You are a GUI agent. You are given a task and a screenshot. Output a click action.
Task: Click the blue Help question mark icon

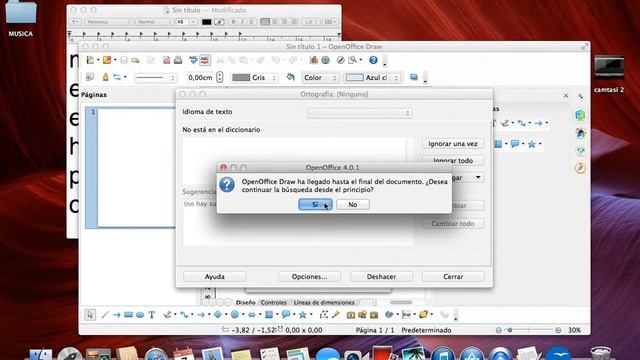pos(373,60)
